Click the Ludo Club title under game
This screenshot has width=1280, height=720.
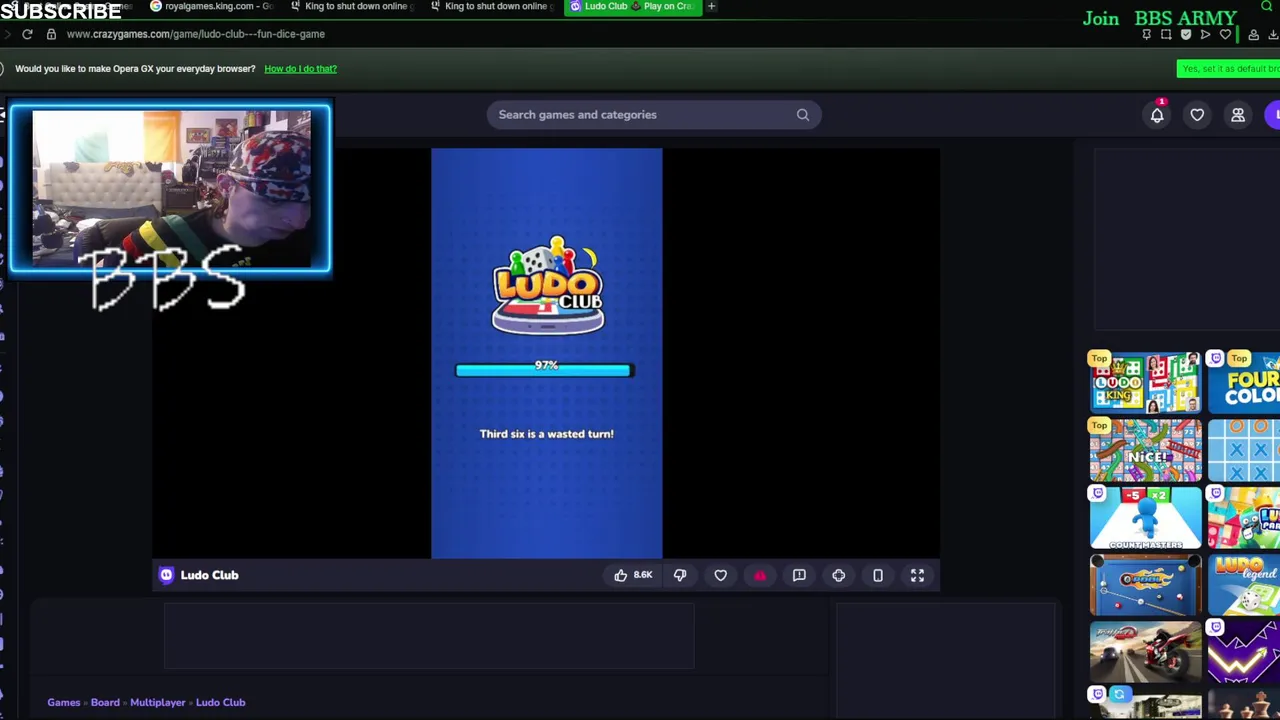click(x=209, y=575)
